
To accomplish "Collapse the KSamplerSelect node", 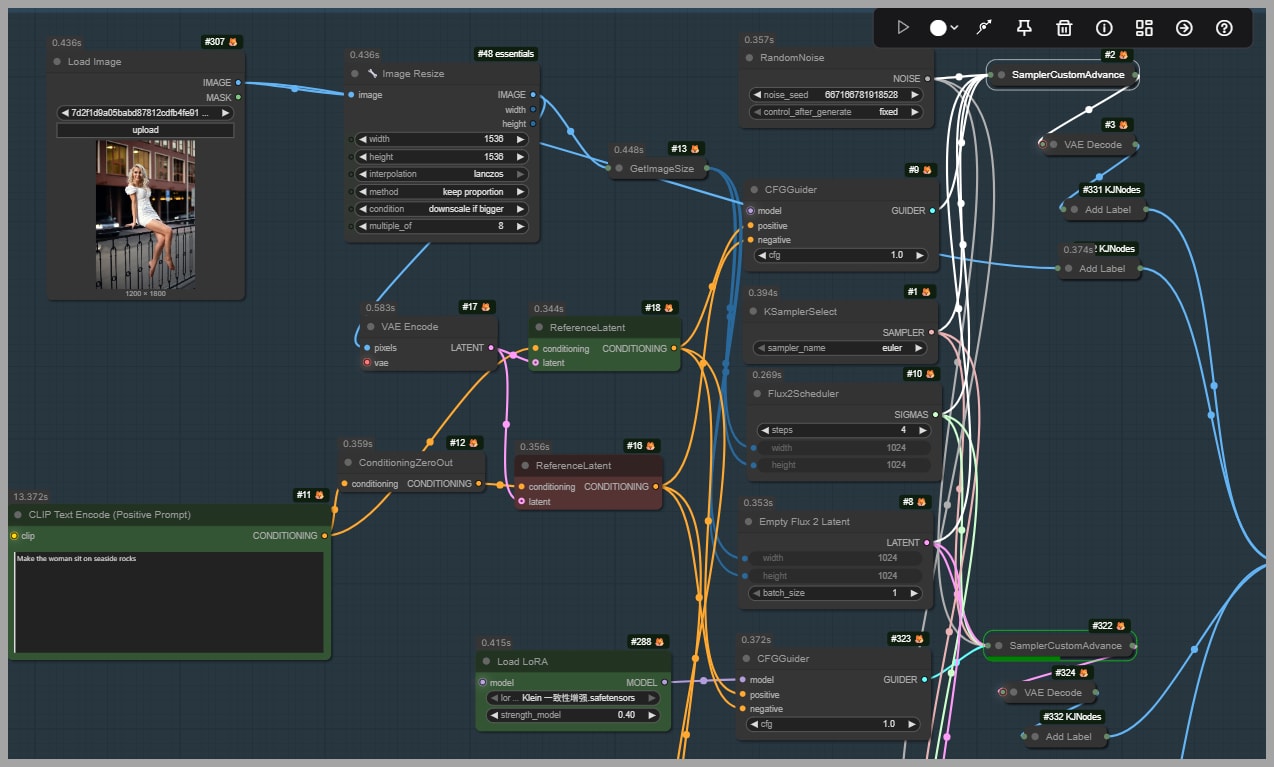I will tap(755, 312).
